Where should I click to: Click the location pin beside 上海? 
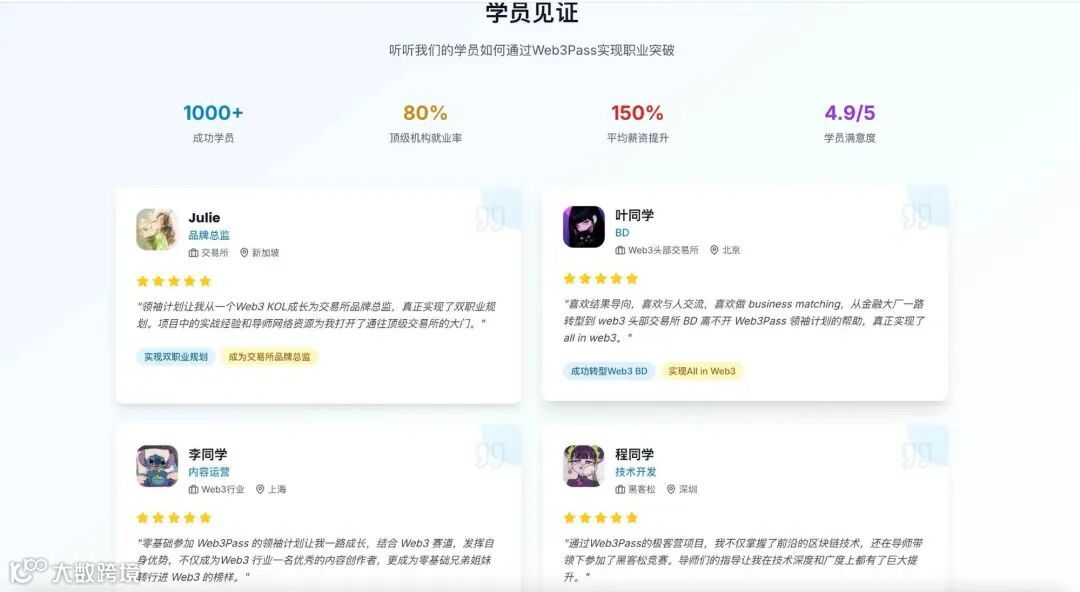[x=260, y=489]
